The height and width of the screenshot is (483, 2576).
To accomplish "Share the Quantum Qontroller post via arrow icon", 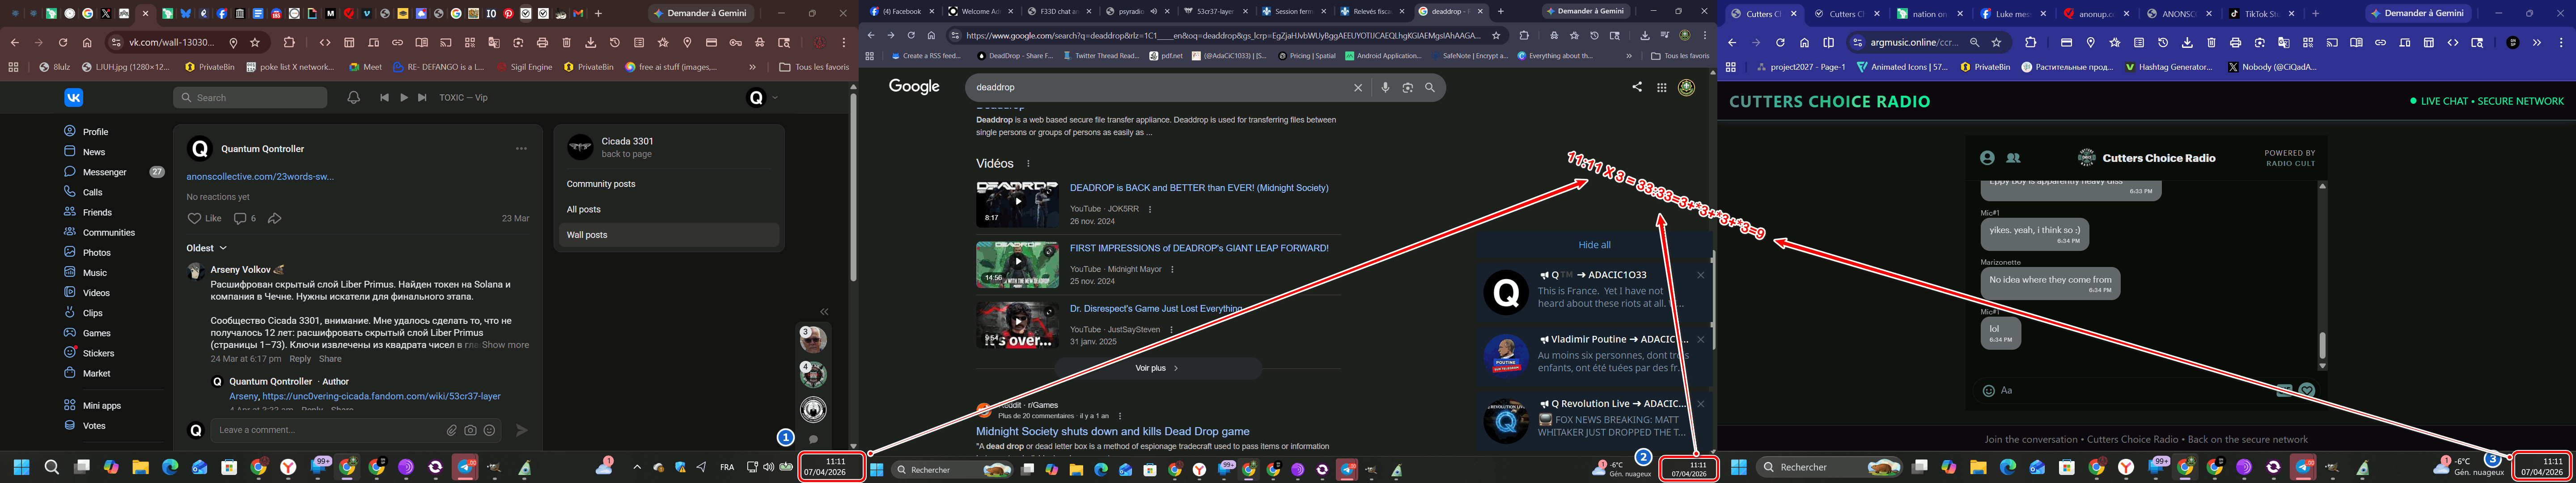I will pyautogui.click(x=275, y=218).
